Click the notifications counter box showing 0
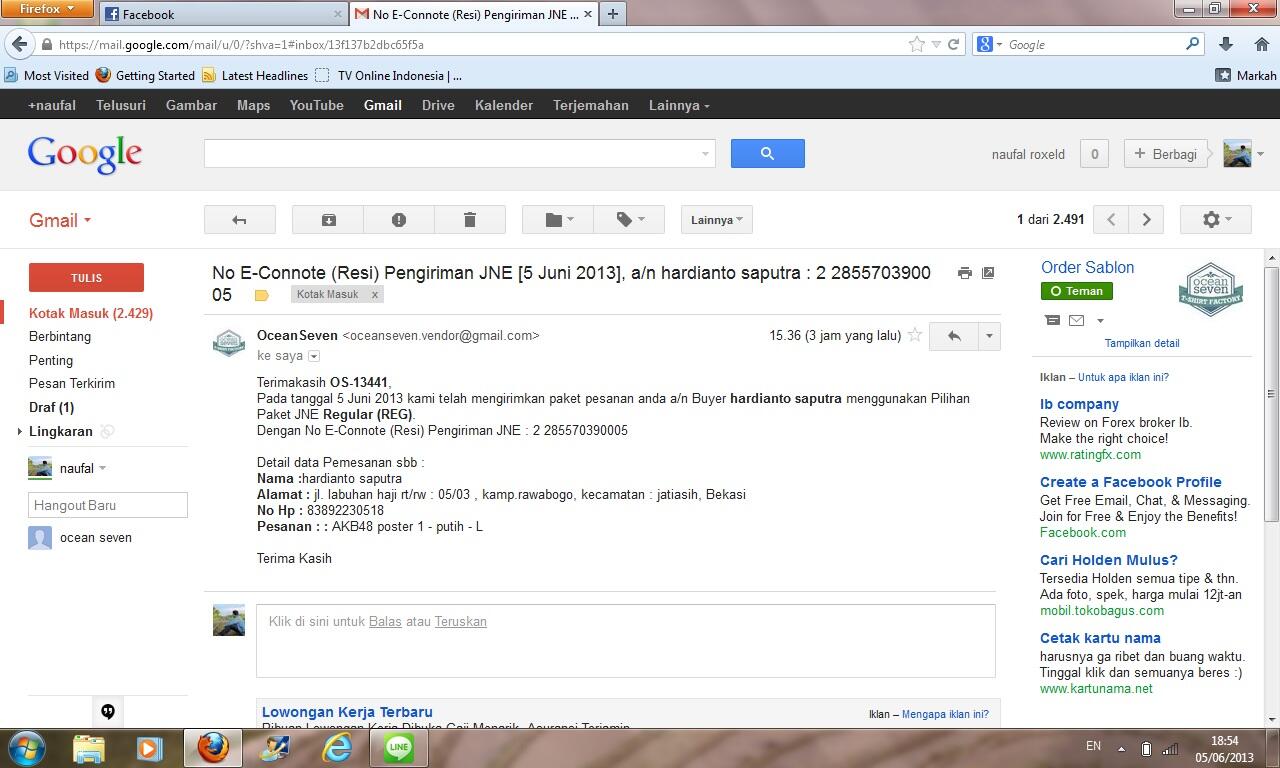The image size is (1280, 768). (x=1094, y=154)
